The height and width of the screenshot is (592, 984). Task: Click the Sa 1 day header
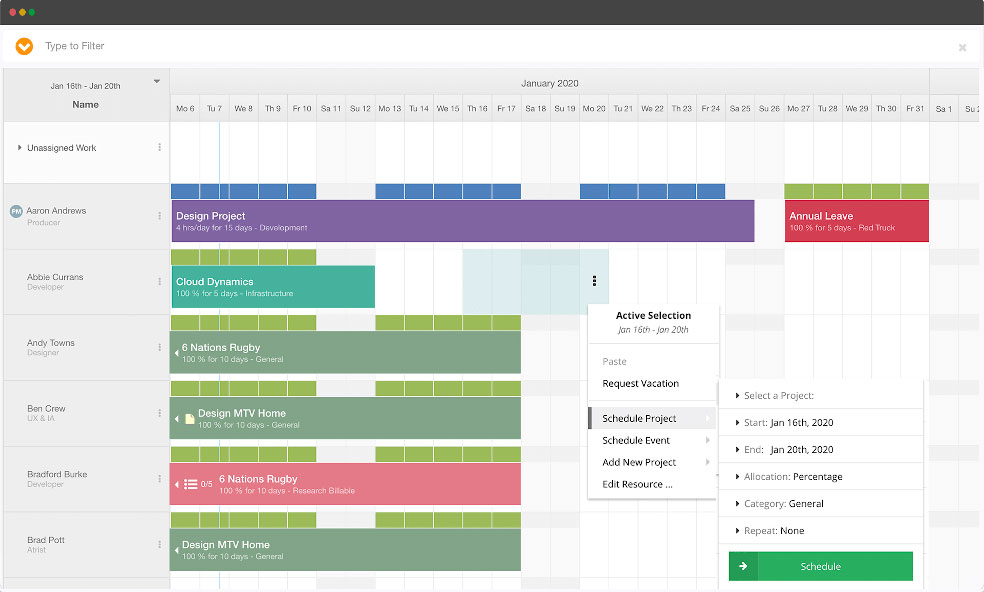pyautogui.click(x=944, y=109)
